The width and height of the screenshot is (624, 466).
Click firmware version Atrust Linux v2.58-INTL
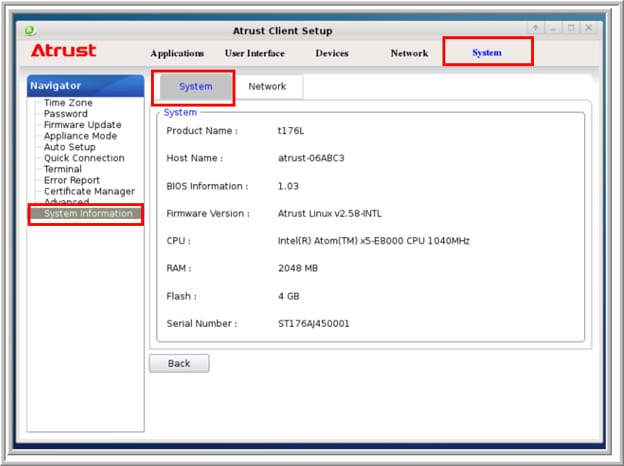click(x=330, y=214)
